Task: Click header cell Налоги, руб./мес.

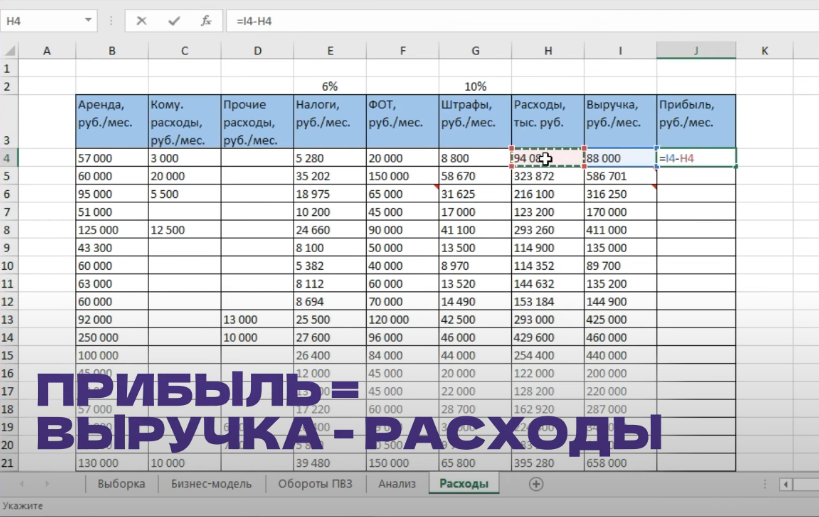Action: point(330,122)
